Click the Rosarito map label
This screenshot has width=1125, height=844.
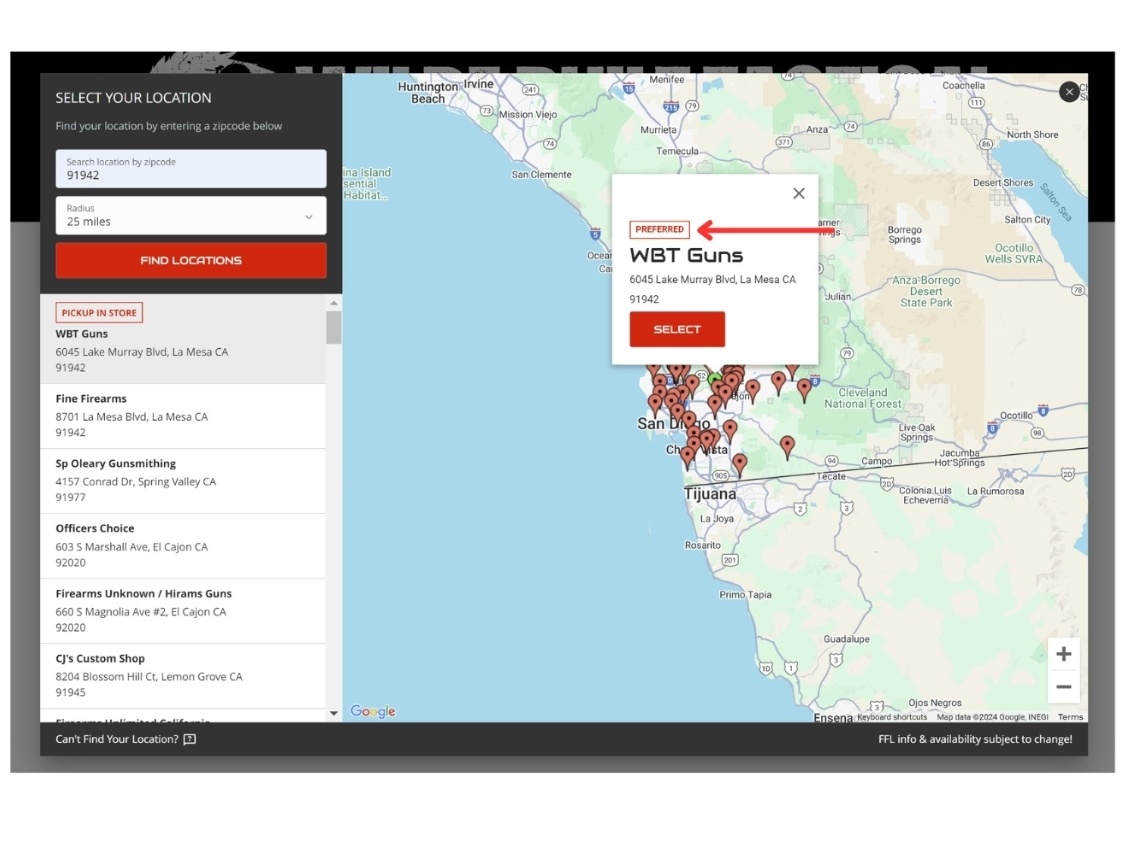702,545
